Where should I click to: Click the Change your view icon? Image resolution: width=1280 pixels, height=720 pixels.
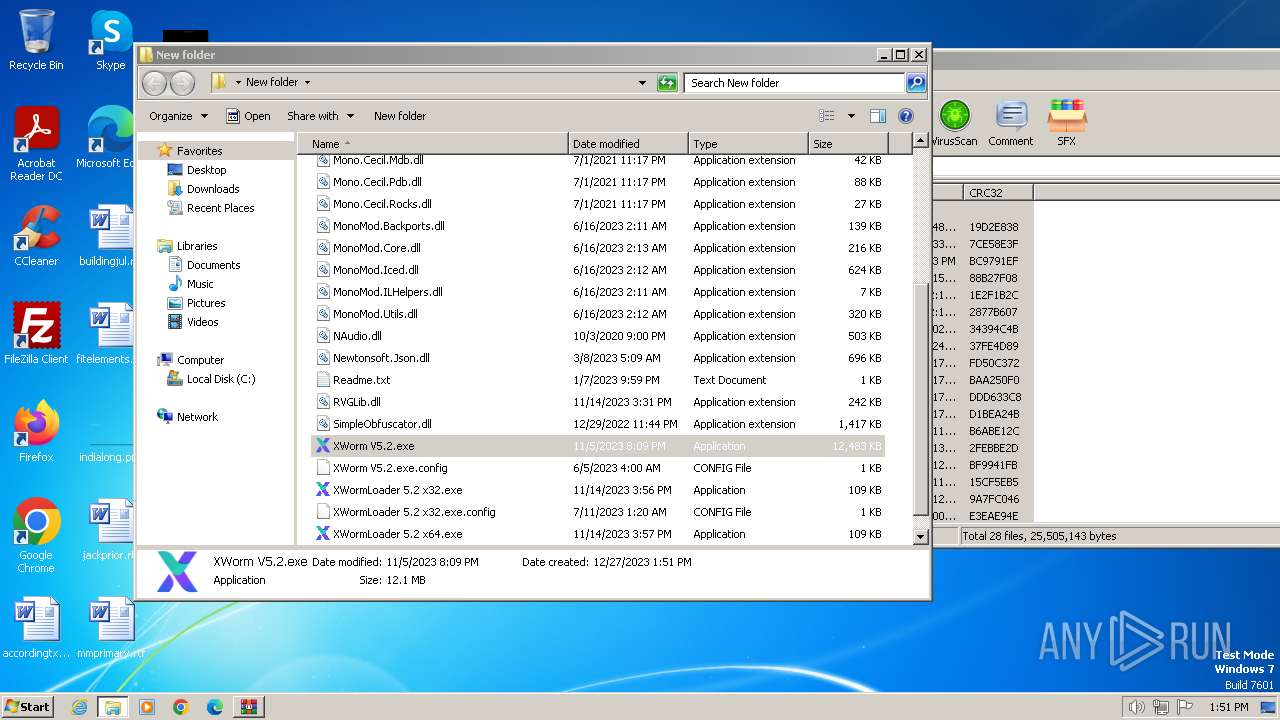[x=827, y=116]
